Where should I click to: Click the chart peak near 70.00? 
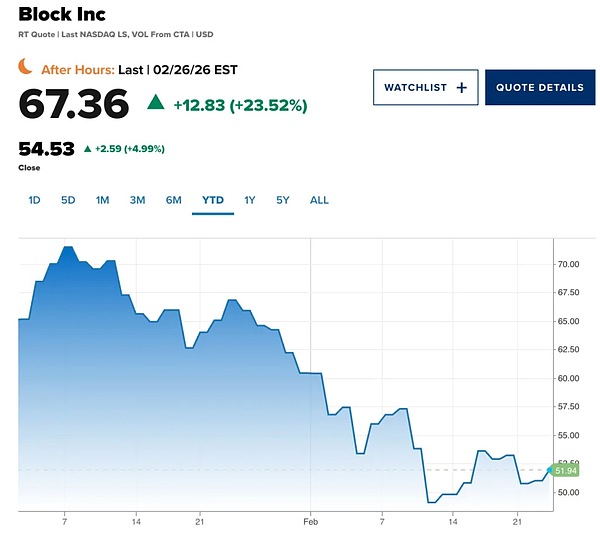pos(68,247)
